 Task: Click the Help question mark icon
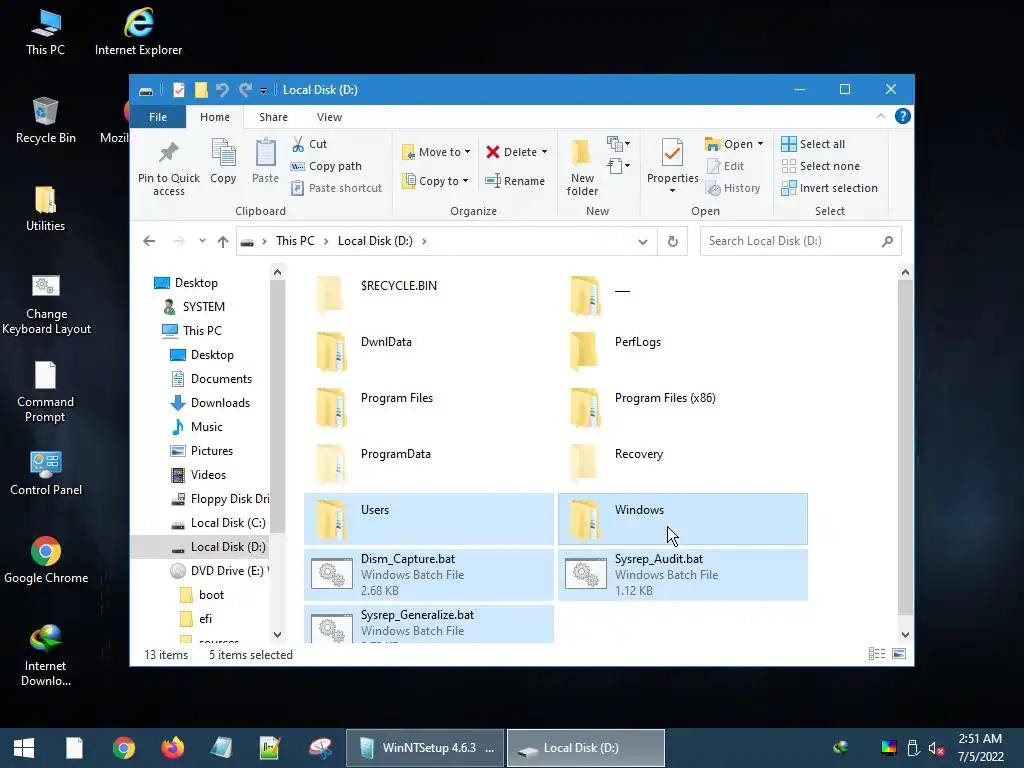[903, 116]
